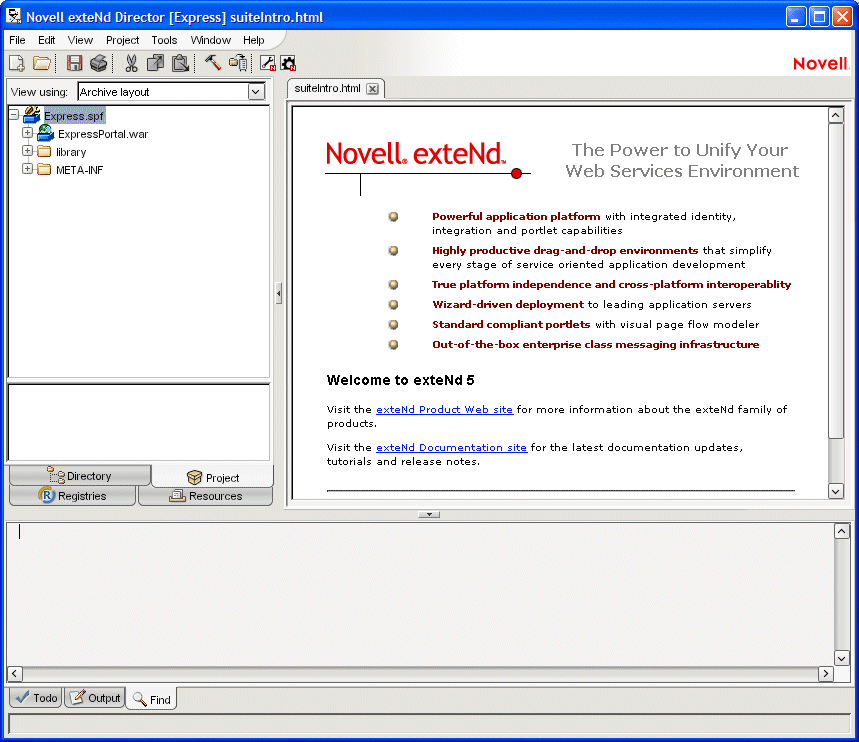Image resolution: width=859 pixels, height=742 pixels.
Task: Click the Print toolbar icon
Action: click(x=99, y=63)
